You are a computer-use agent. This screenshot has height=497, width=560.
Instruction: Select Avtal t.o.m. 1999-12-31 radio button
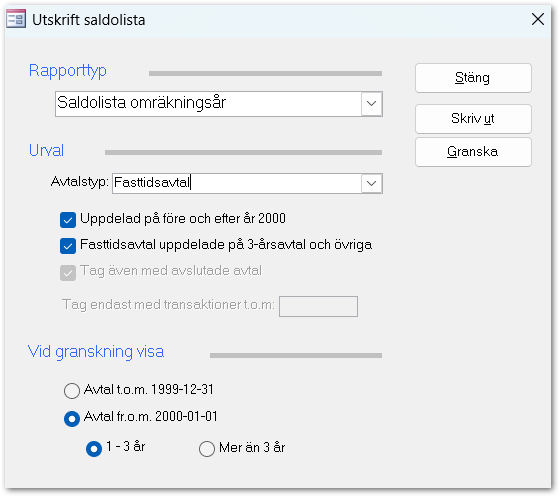coord(72,391)
